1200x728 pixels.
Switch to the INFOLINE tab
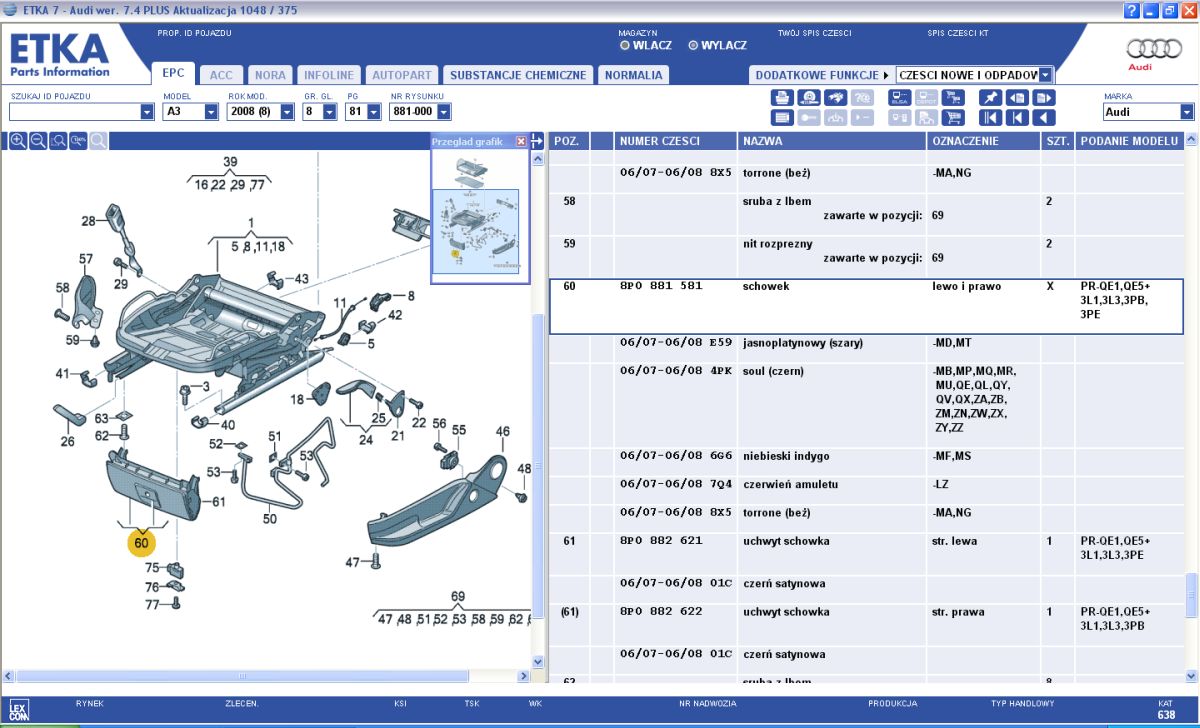(329, 75)
